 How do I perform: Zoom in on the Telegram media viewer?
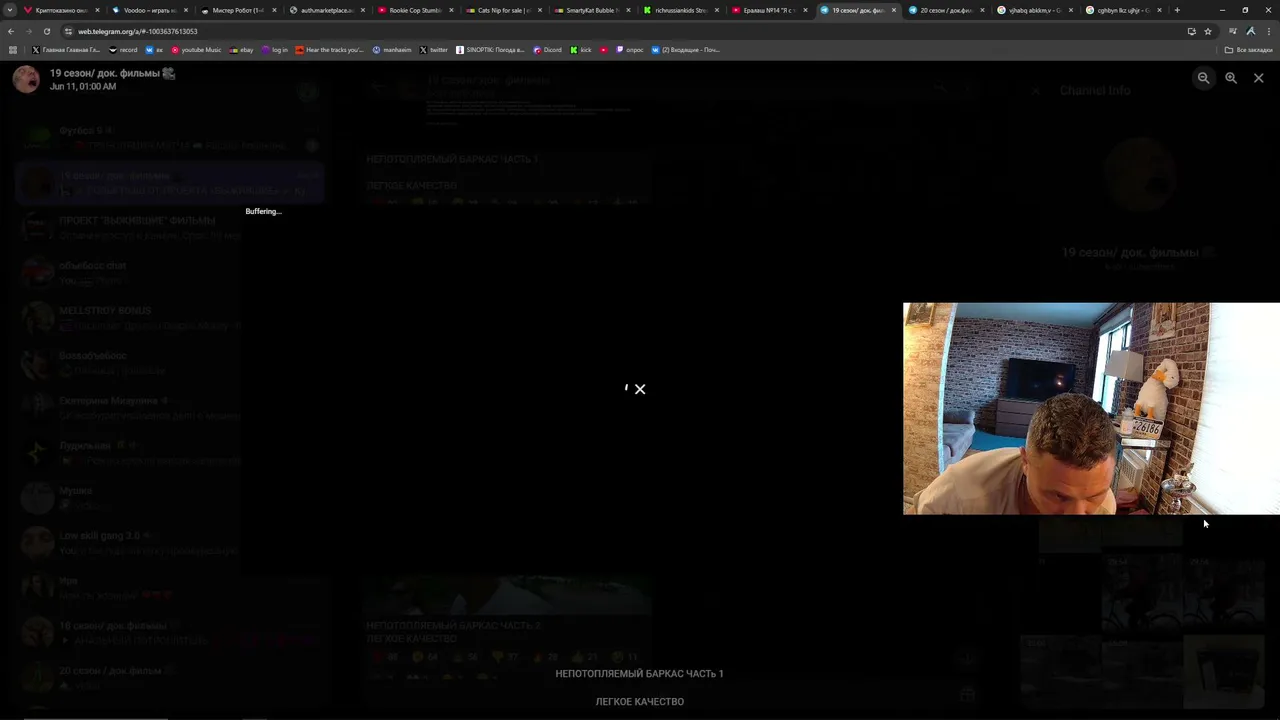1231,78
